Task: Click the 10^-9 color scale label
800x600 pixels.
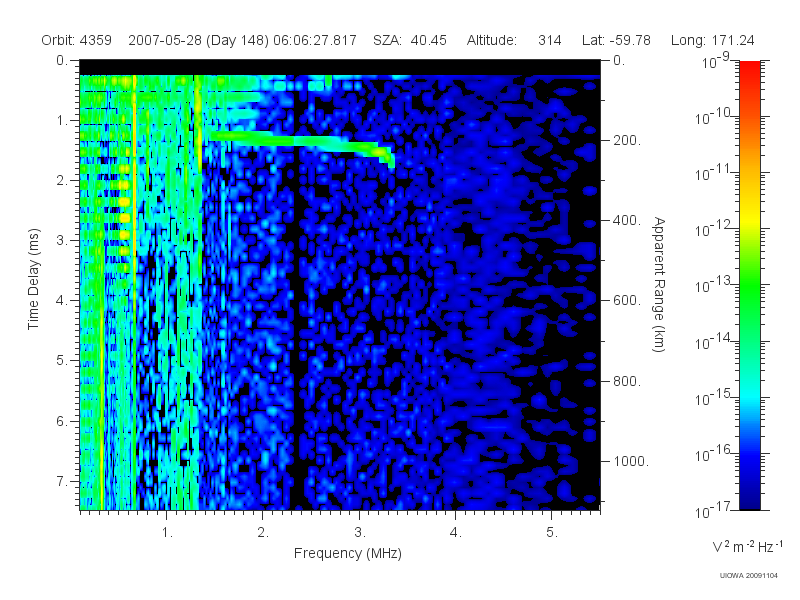Action: point(716,61)
